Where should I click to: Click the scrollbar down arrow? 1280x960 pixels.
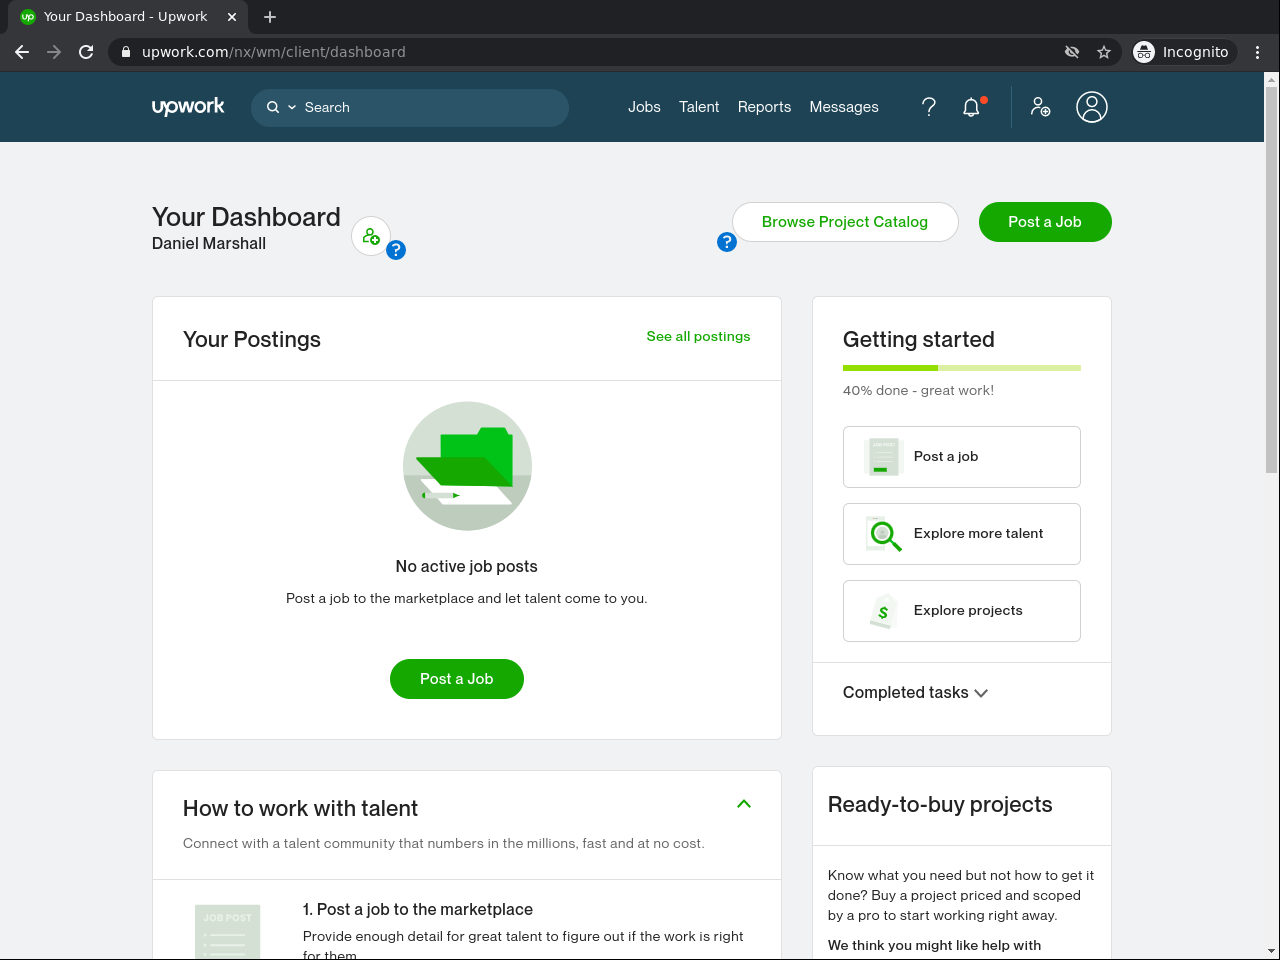pos(1272,951)
